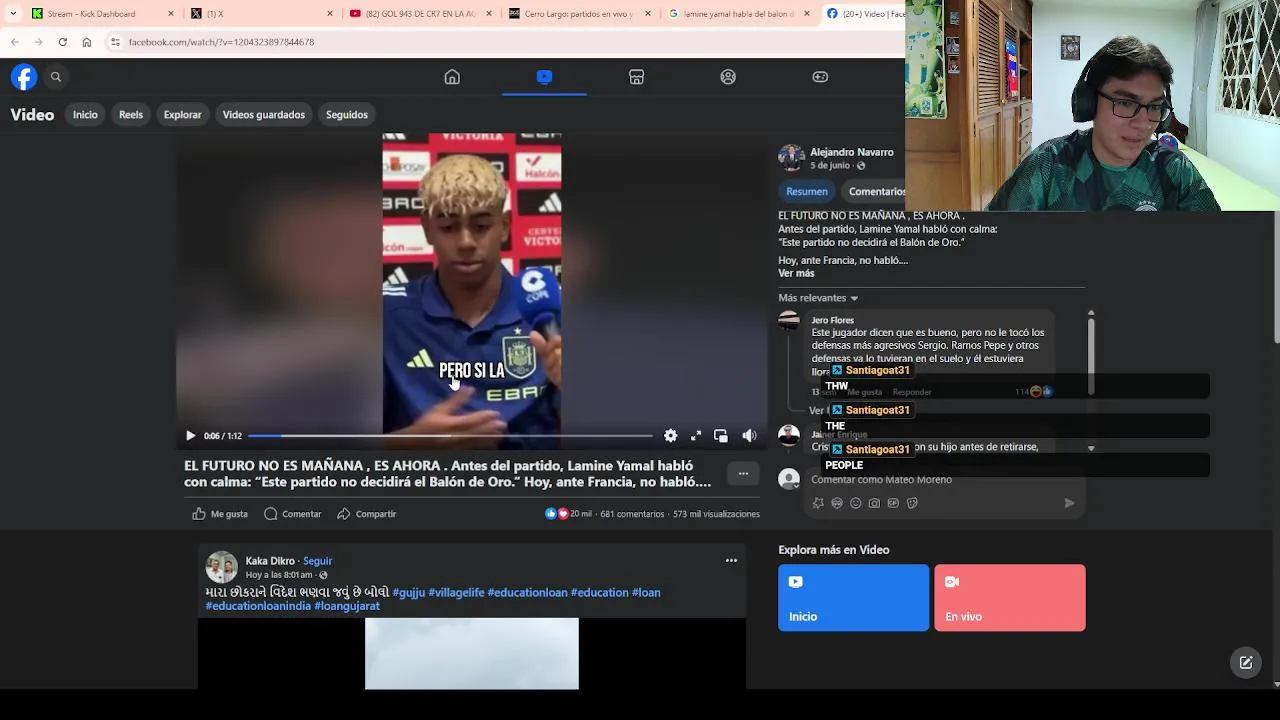Open three-dot menu on Kaka Dikro post
Viewport: 1280px width, 720px height.
click(x=731, y=561)
